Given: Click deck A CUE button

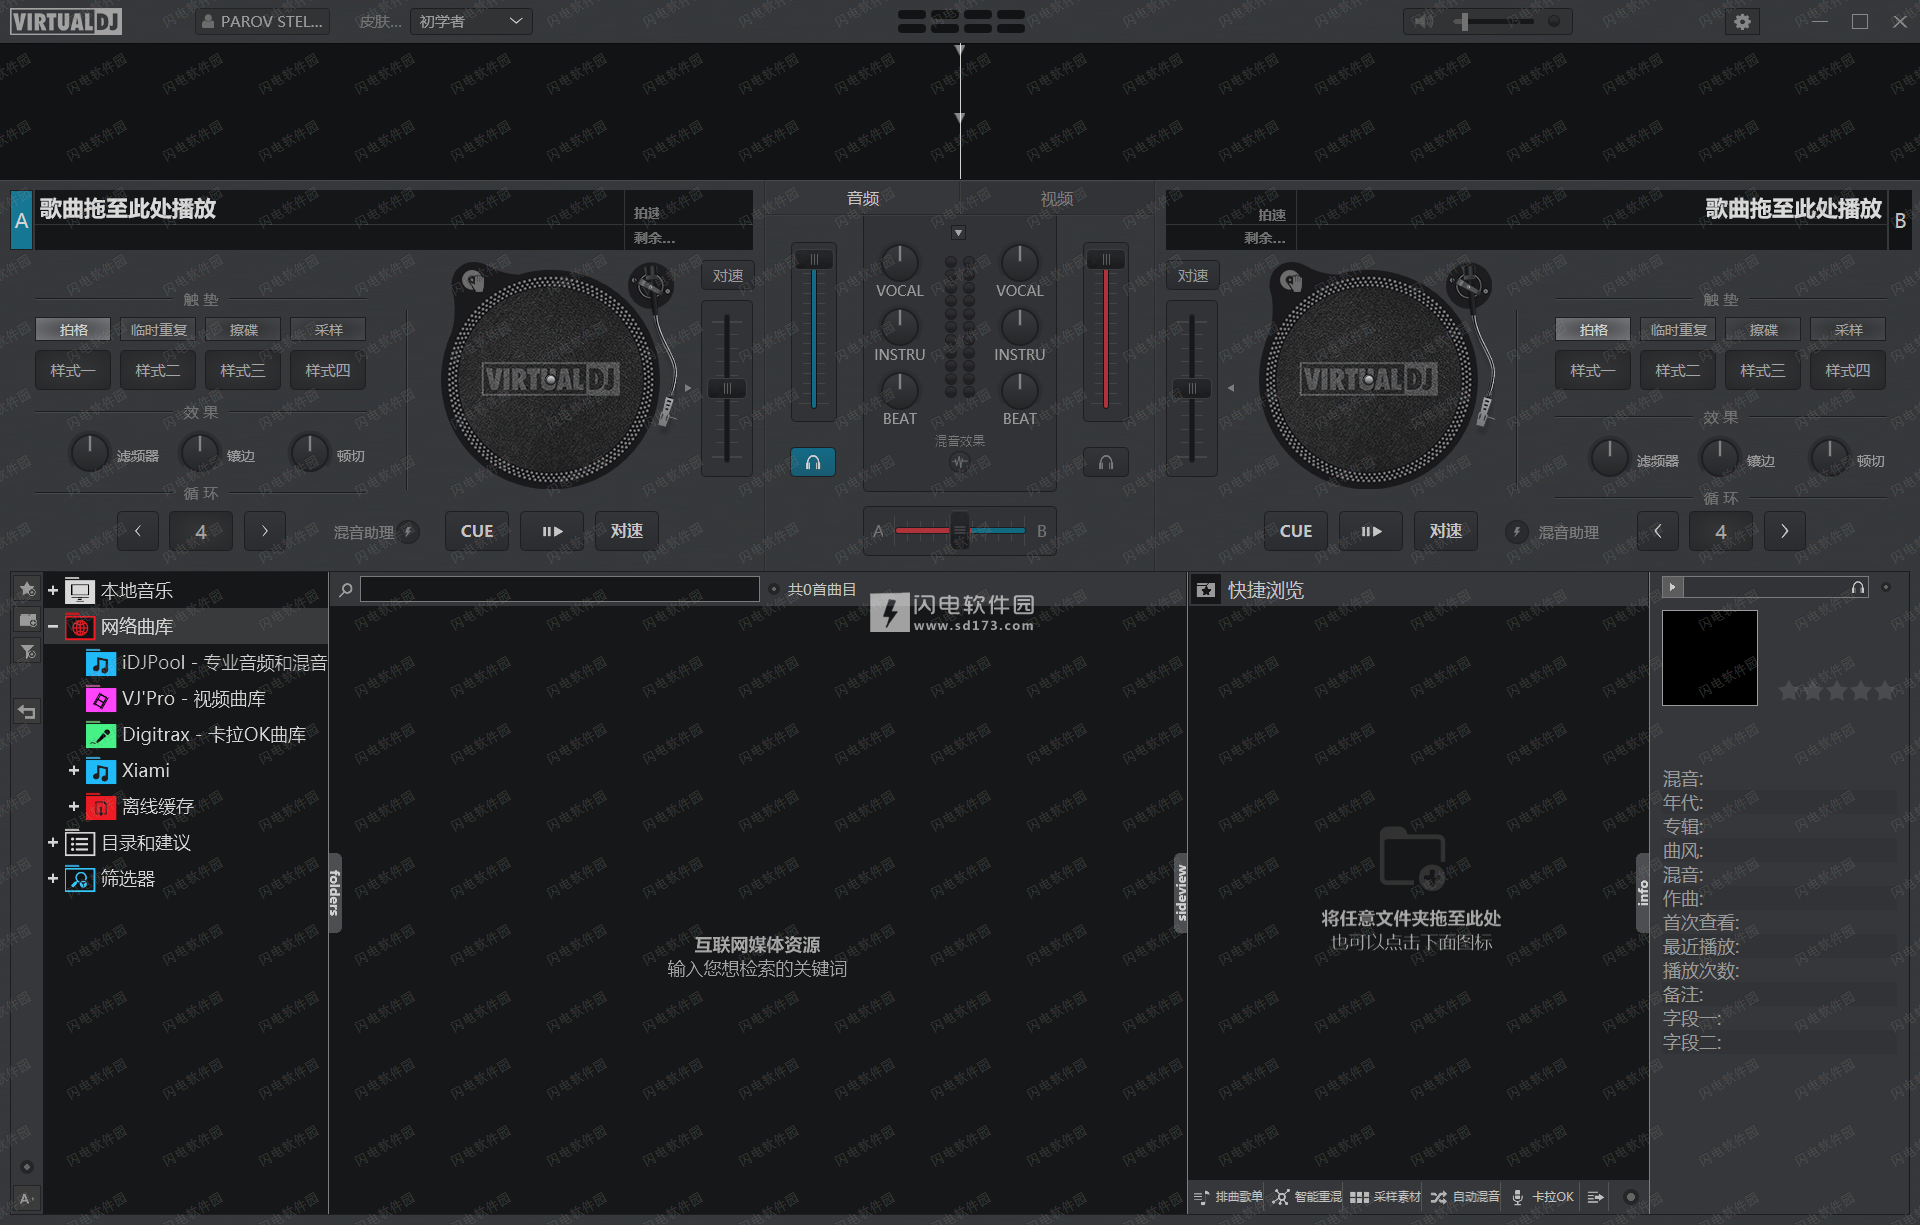Looking at the screenshot, I should [x=477, y=531].
